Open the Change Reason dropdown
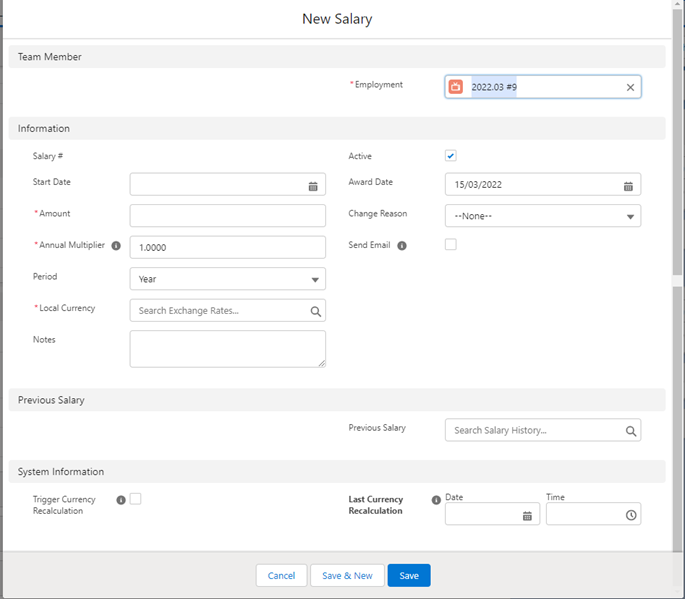This screenshot has width=685, height=599. (x=542, y=216)
